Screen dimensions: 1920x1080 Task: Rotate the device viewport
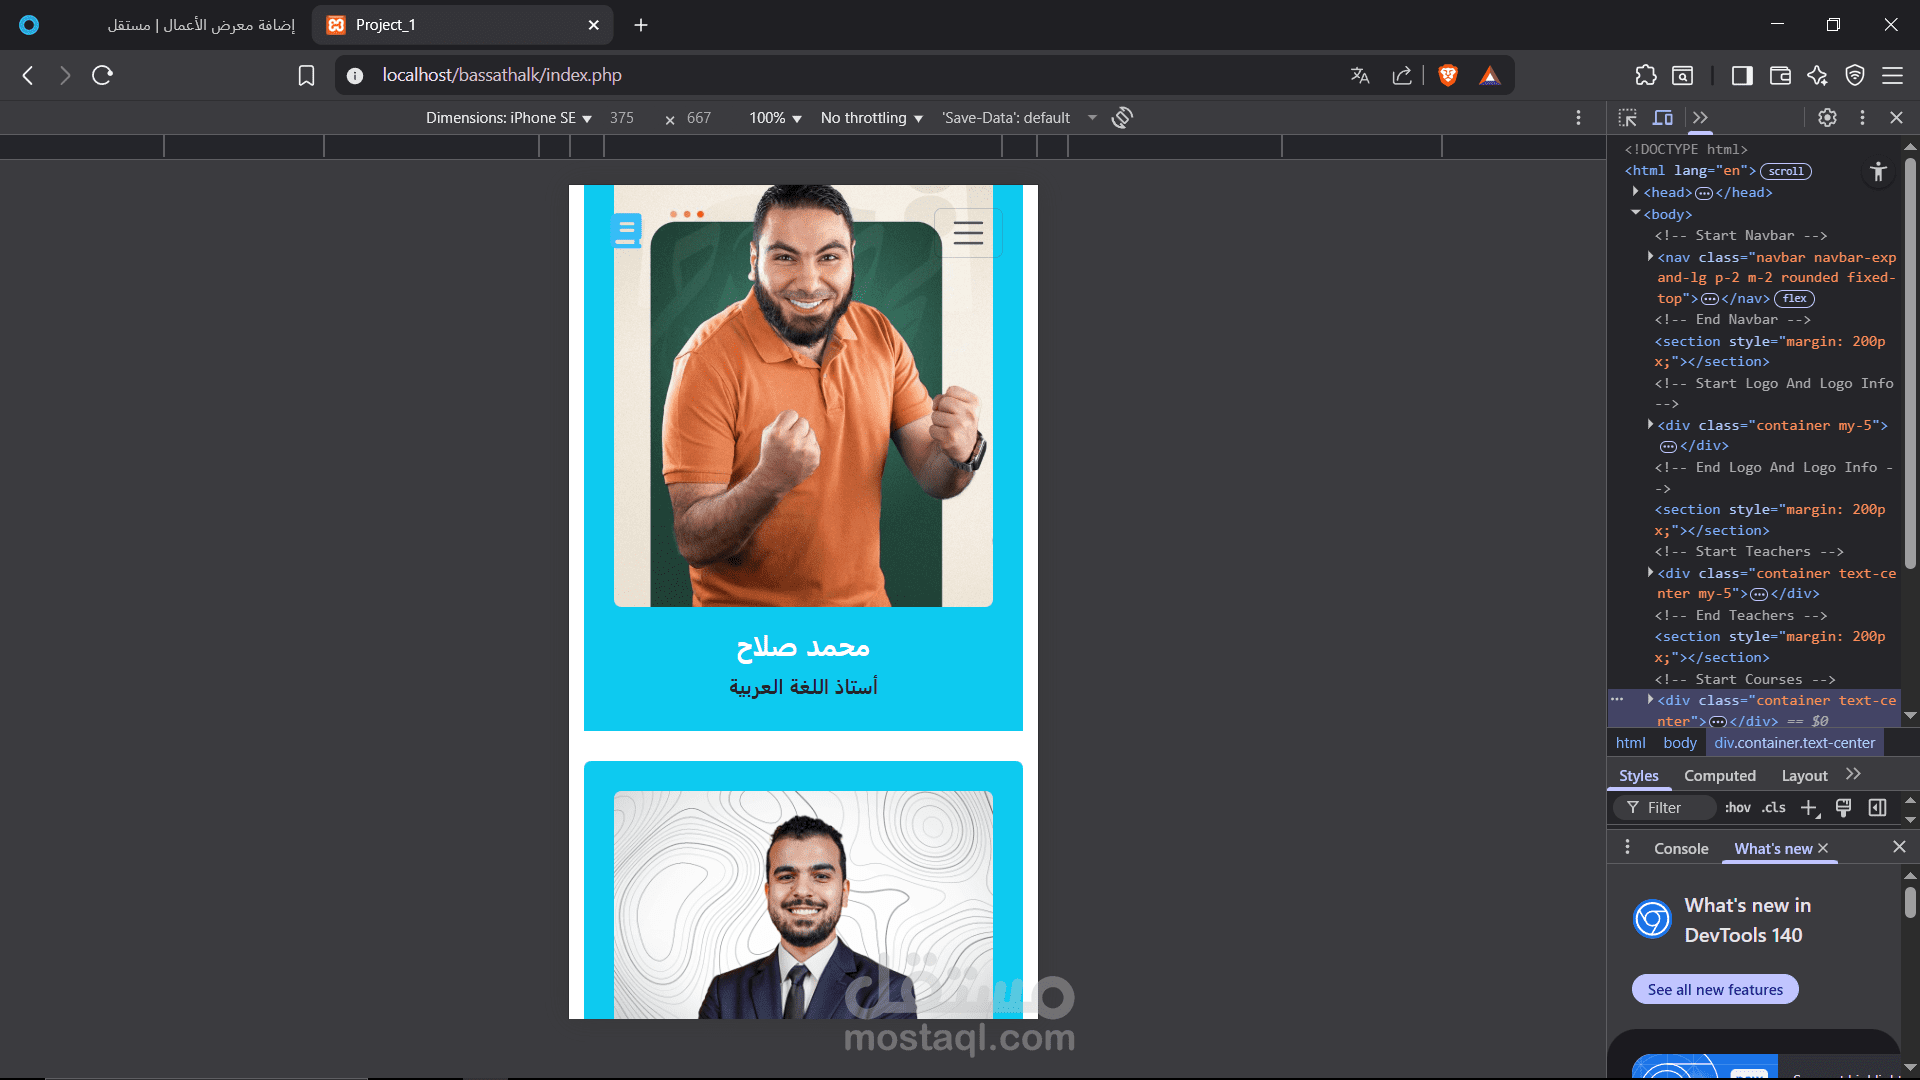1122,118
